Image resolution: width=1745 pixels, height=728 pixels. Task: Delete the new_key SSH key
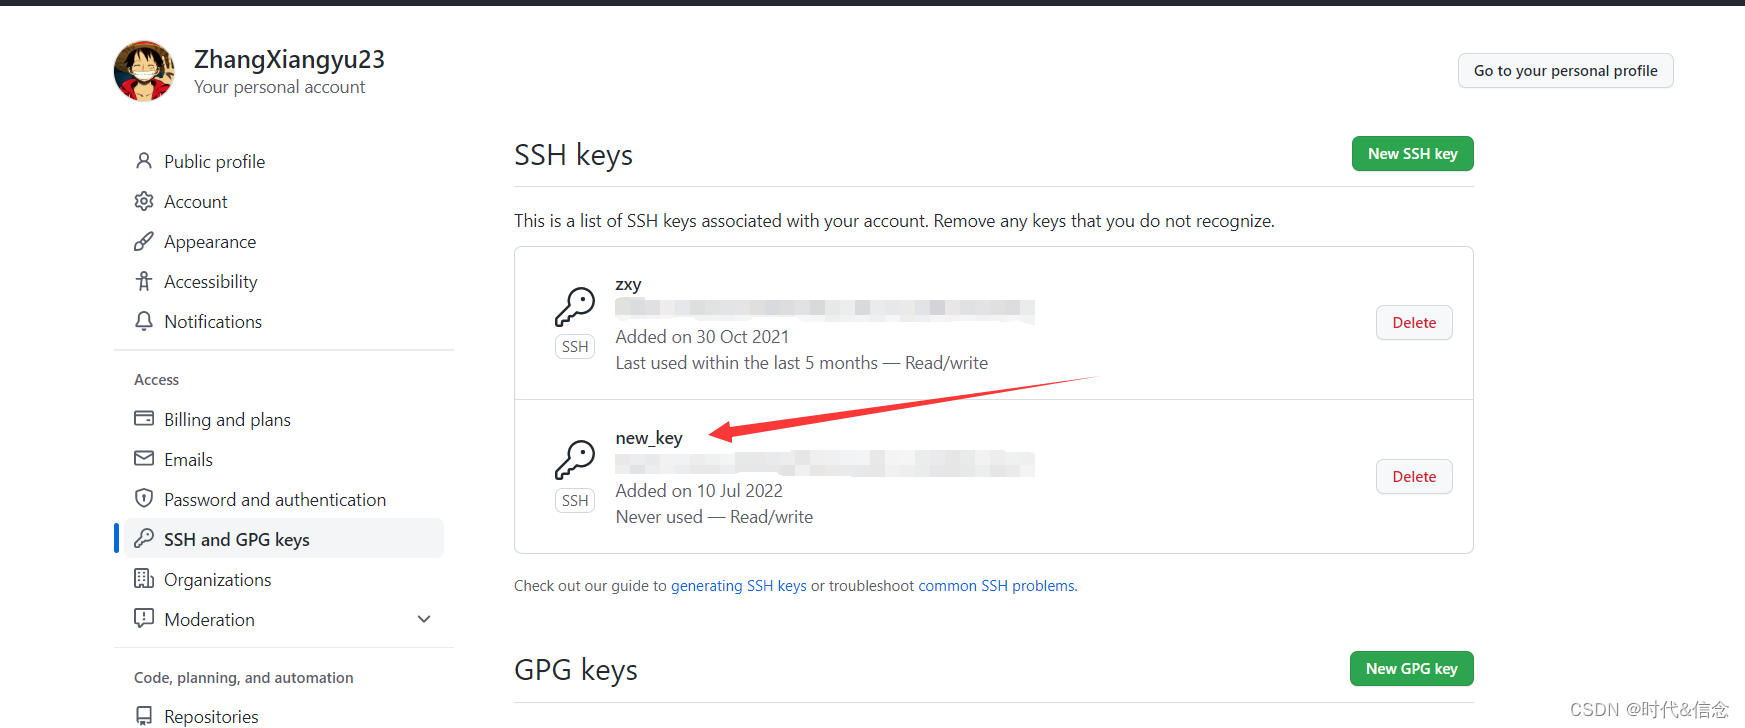1414,477
